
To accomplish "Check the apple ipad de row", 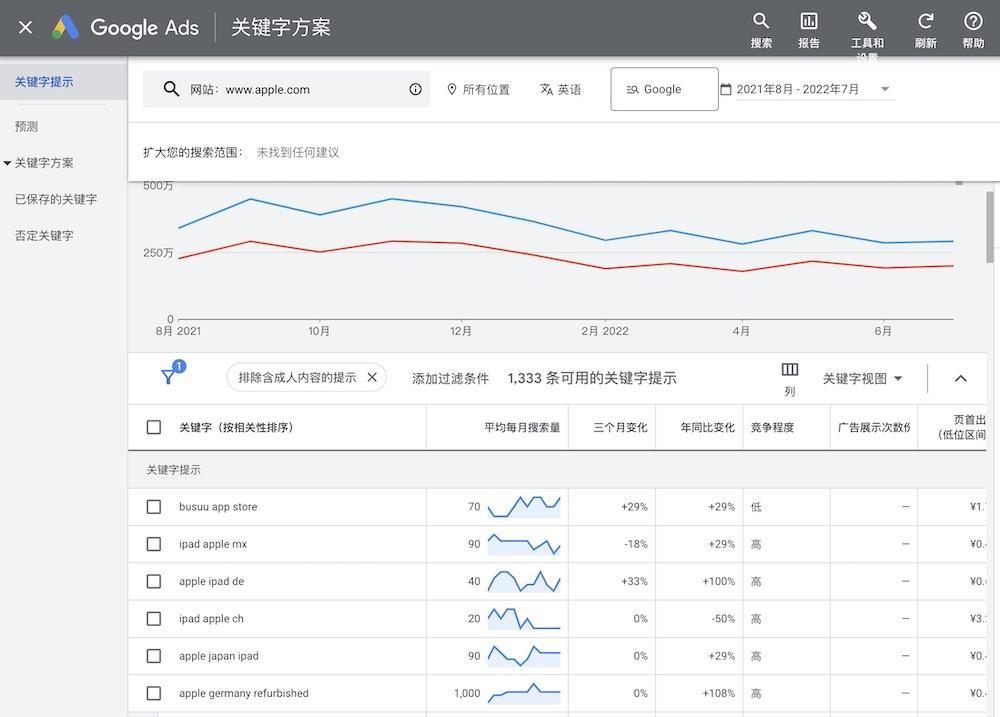I will tap(154, 581).
